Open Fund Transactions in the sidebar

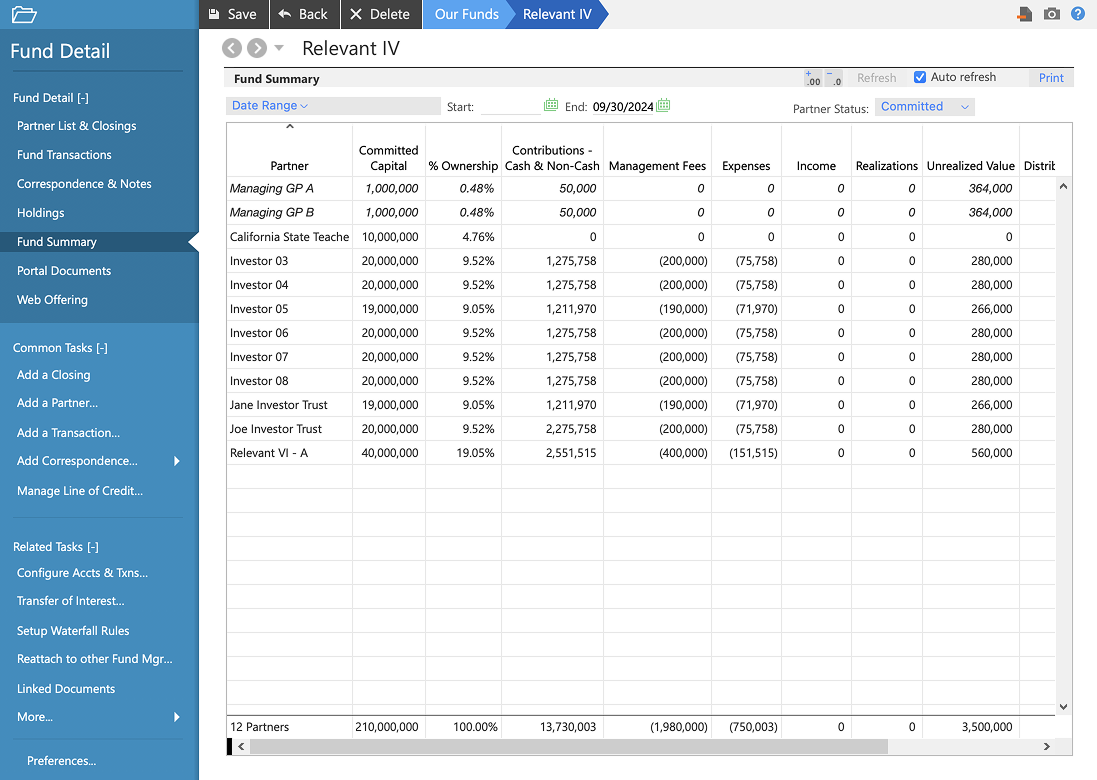click(64, 155)
